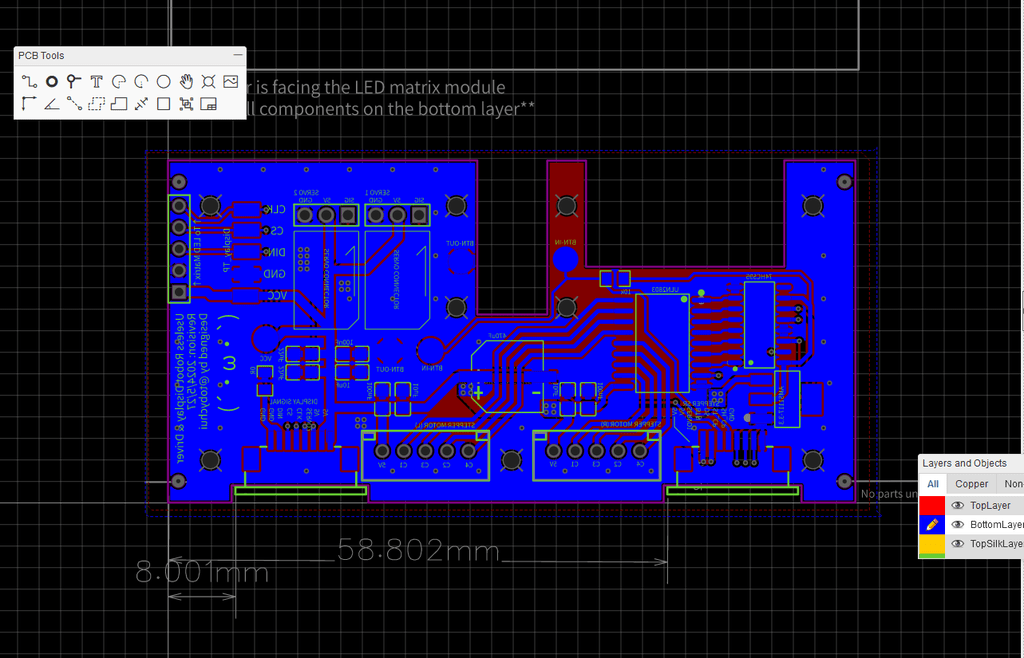This screenshot has height=658, width=1024.
Task: Select the Rectangle tool
Action: point(163,104)
